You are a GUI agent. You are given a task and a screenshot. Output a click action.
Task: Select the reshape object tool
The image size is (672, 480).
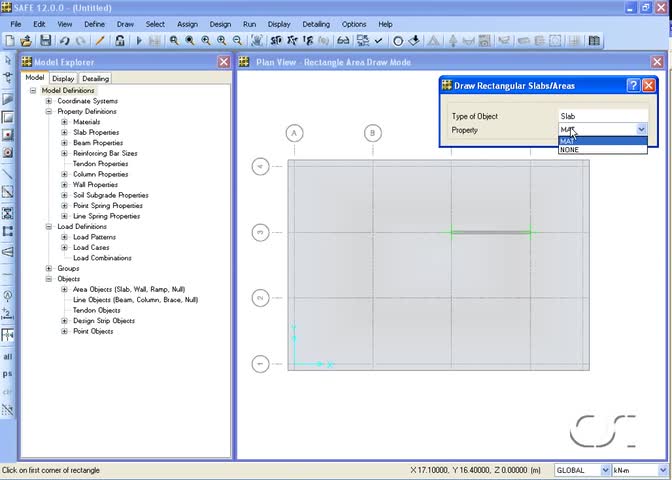pyautogui.click(x=8, y=78)
